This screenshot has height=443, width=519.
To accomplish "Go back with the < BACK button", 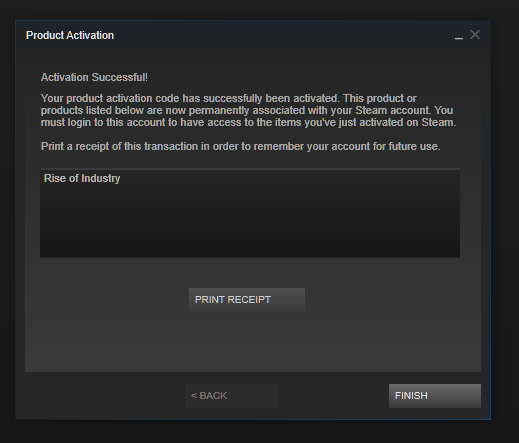I will [231, 396].
